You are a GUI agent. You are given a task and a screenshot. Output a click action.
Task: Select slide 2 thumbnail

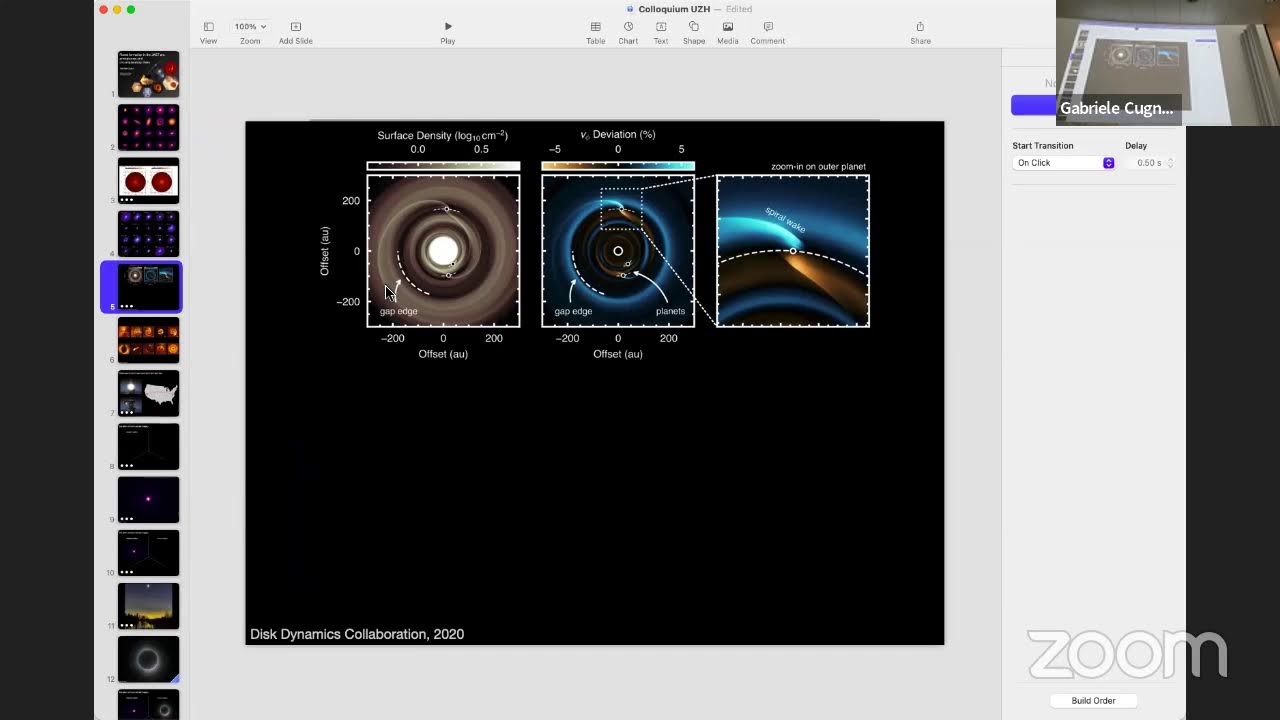click(149, 128)
